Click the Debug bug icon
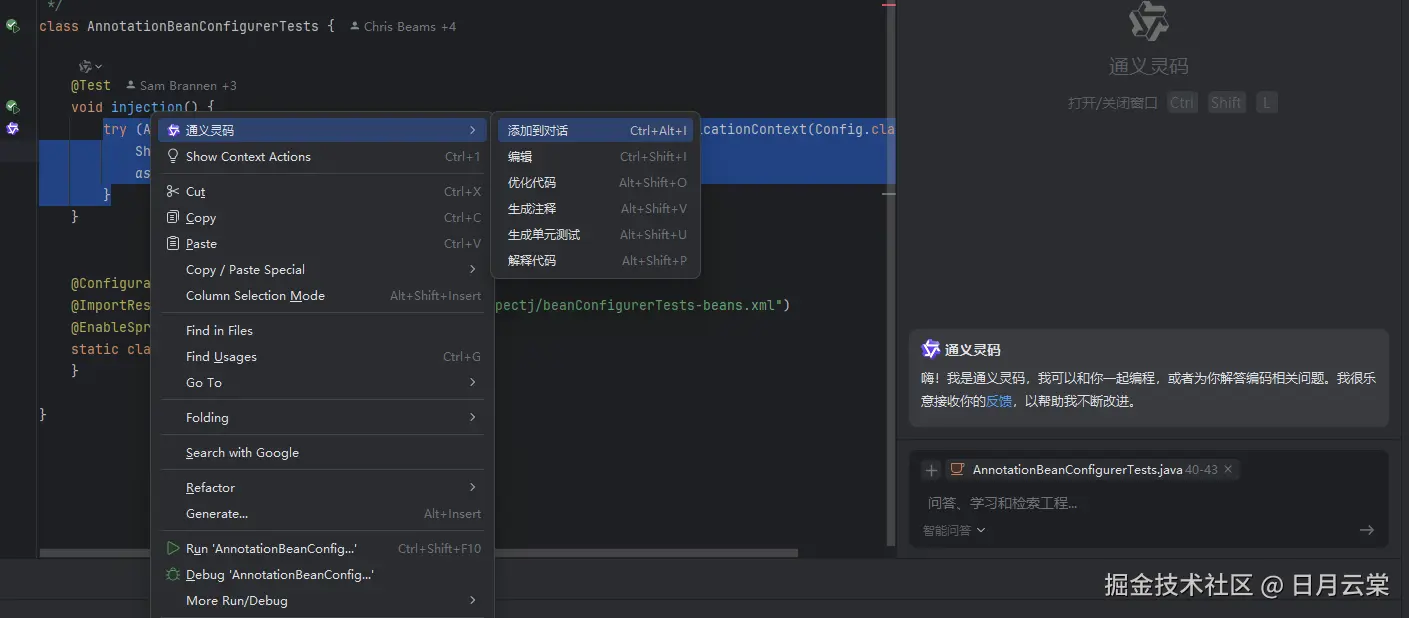The width and height of the screenshot is (1409, 618). tap(173, 574)
